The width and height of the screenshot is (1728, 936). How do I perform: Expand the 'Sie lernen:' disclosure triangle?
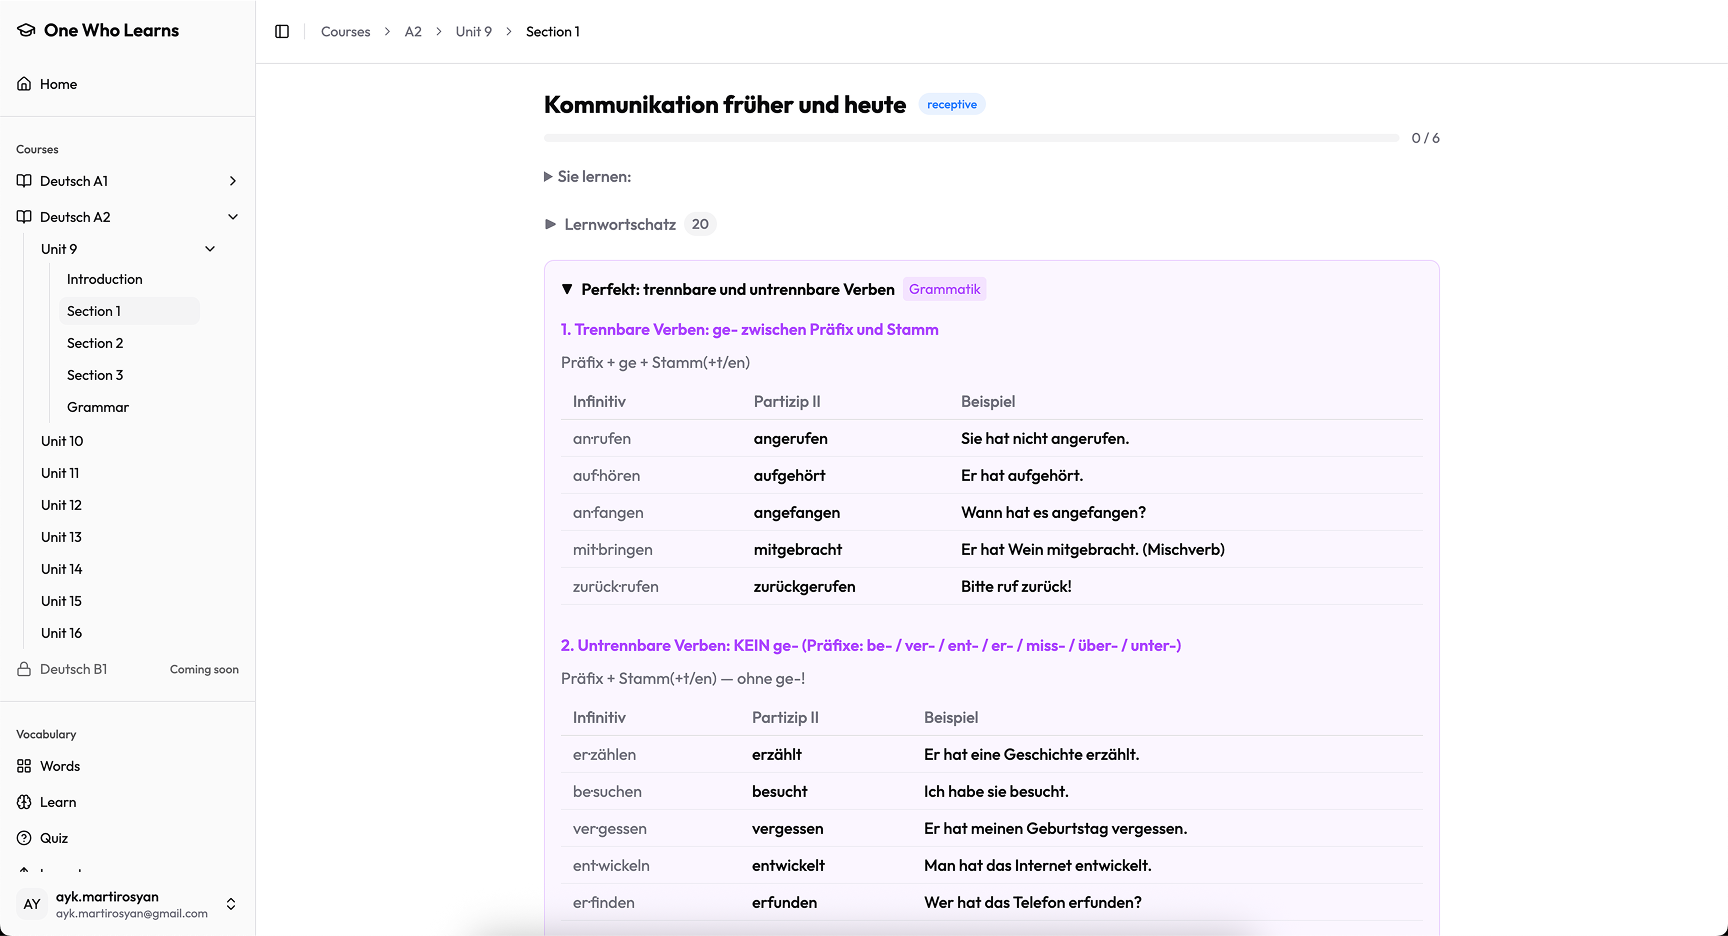click(x=547, y=176)
